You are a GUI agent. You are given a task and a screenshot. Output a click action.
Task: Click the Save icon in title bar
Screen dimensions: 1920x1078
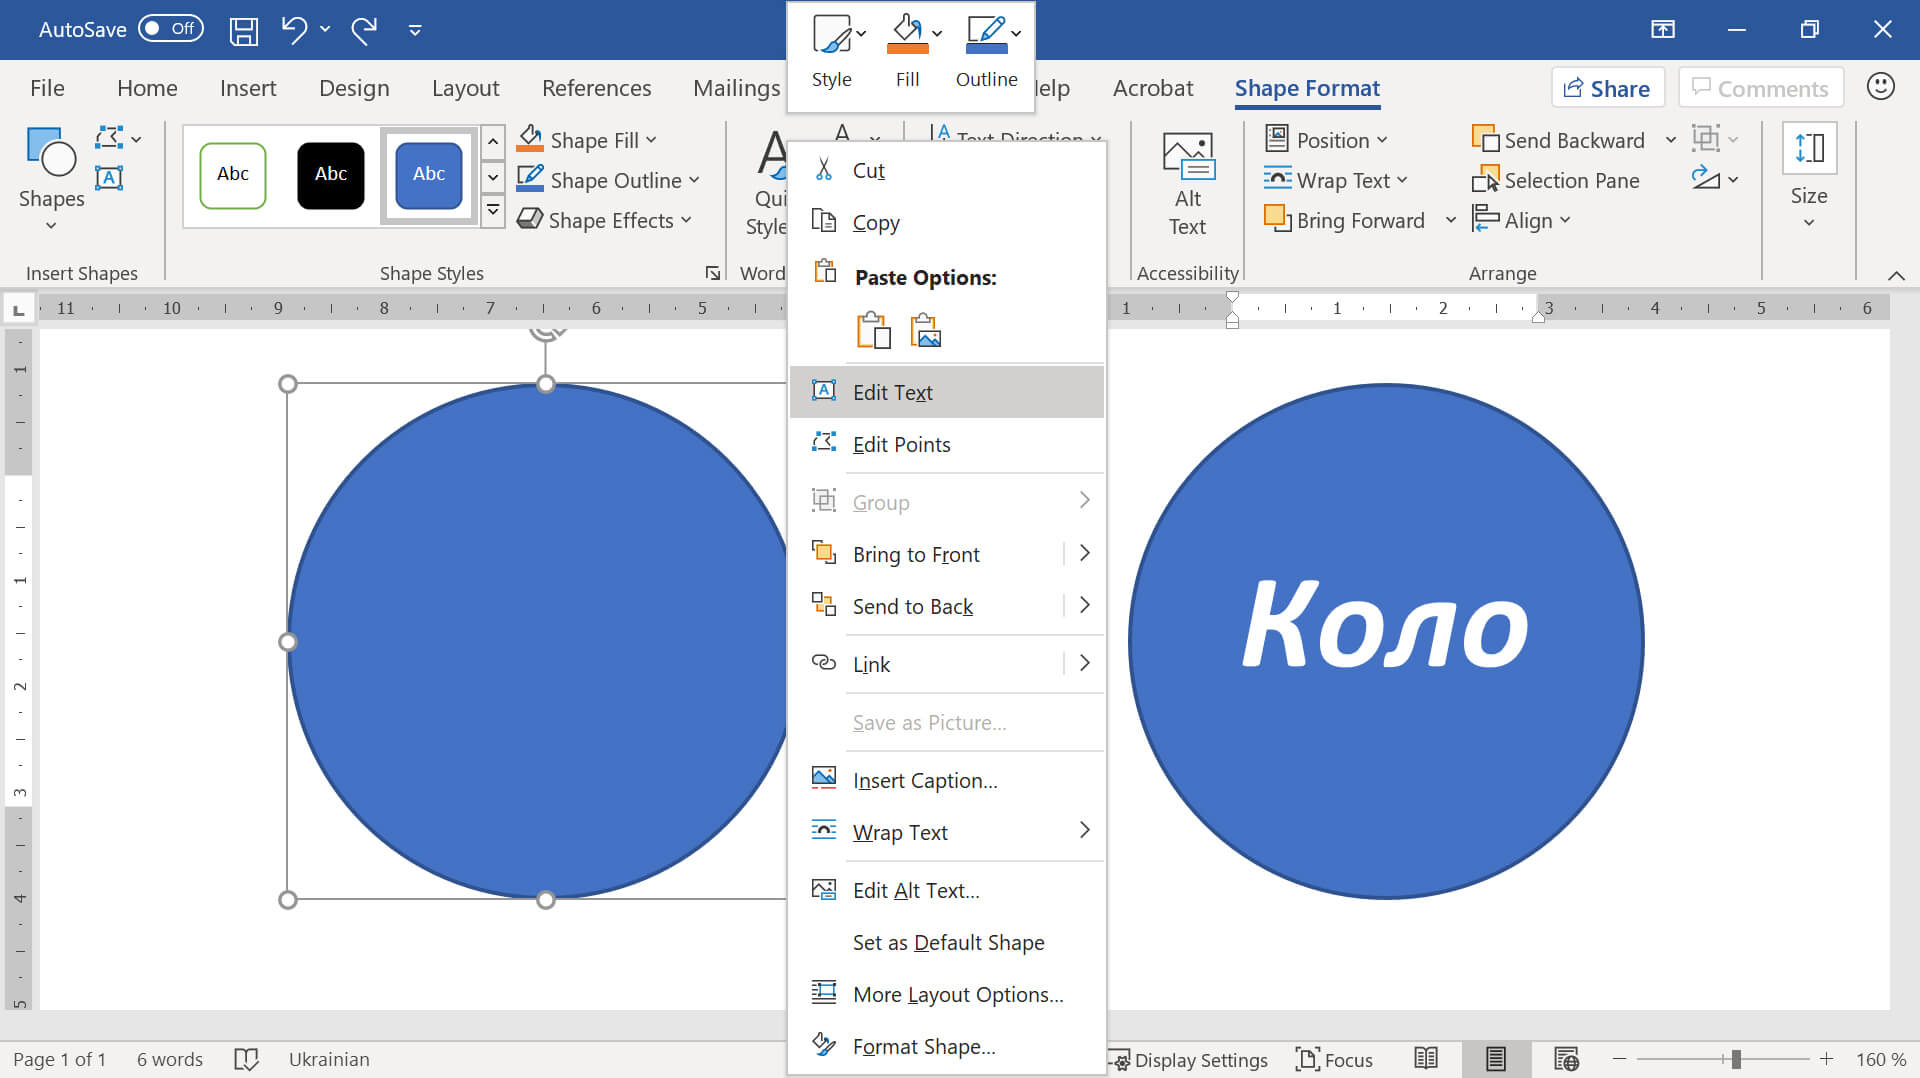243,30
